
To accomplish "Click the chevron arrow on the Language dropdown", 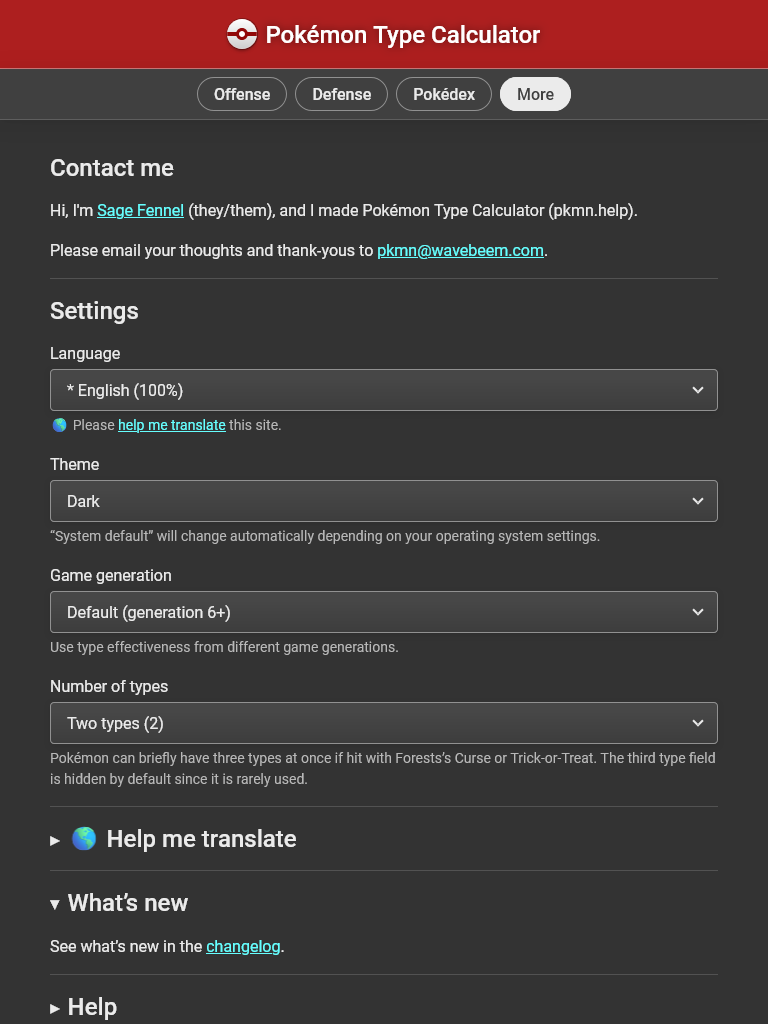I will click(x=697, y=390).
